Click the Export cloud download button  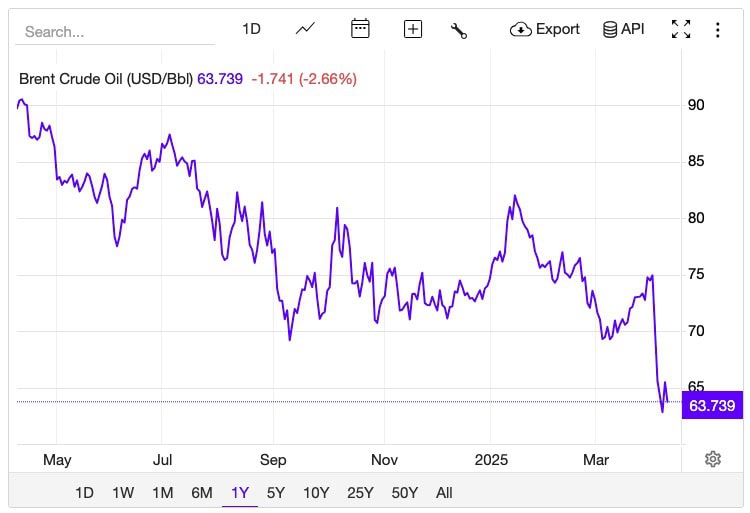click(x=545, y=29)
